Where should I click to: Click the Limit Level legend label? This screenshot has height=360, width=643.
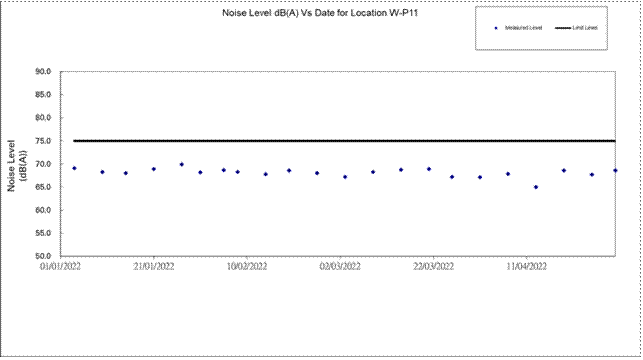(x=585, y=28)
